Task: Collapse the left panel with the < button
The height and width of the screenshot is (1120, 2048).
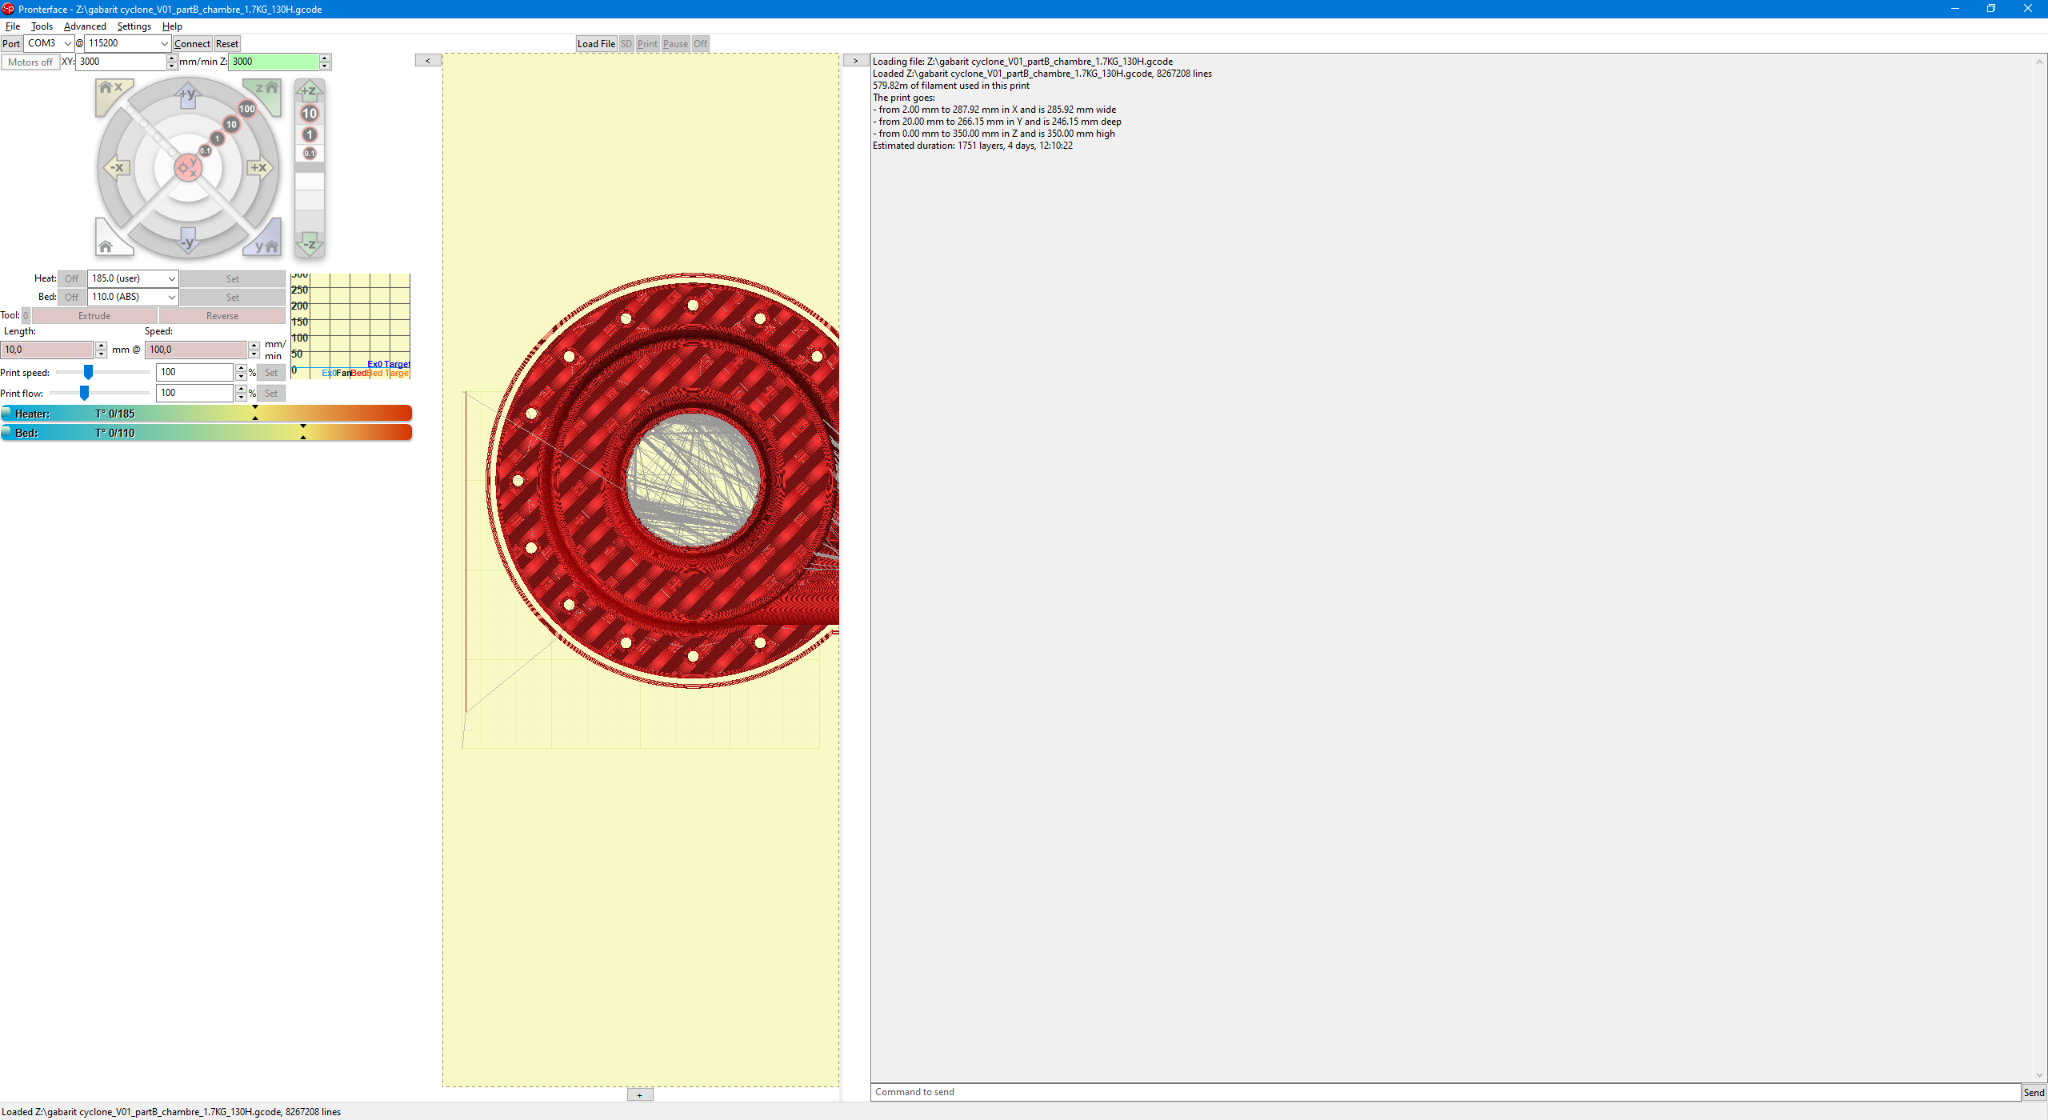Action: (428, 61)
